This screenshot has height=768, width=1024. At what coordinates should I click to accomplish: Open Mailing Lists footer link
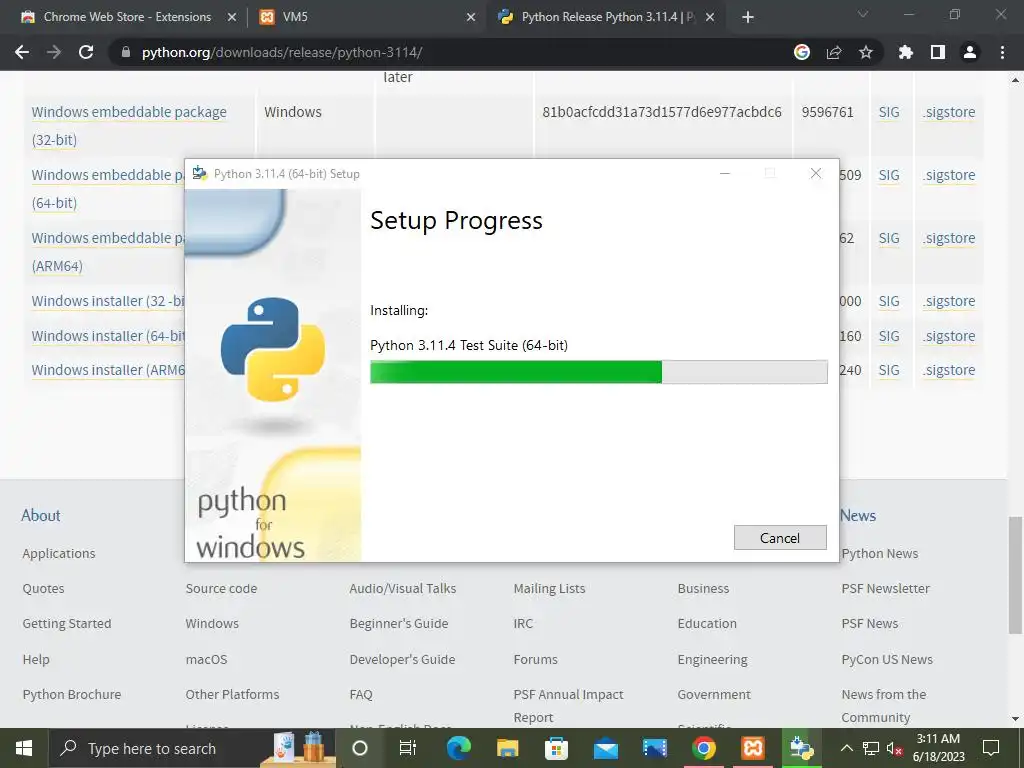tap(549, 588)
